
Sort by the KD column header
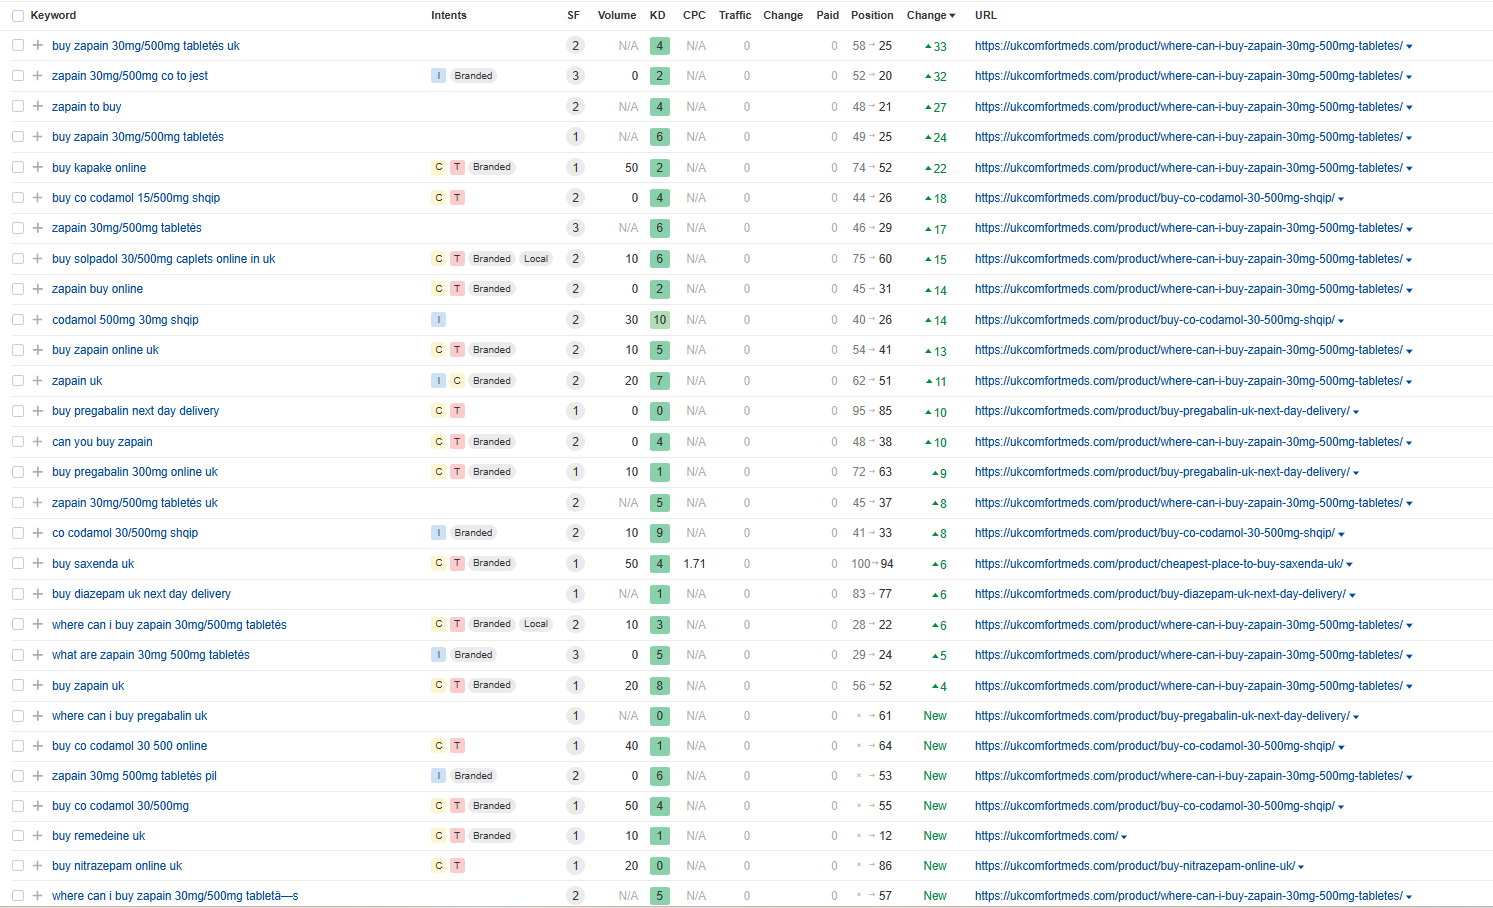click(x=657, y=15)
